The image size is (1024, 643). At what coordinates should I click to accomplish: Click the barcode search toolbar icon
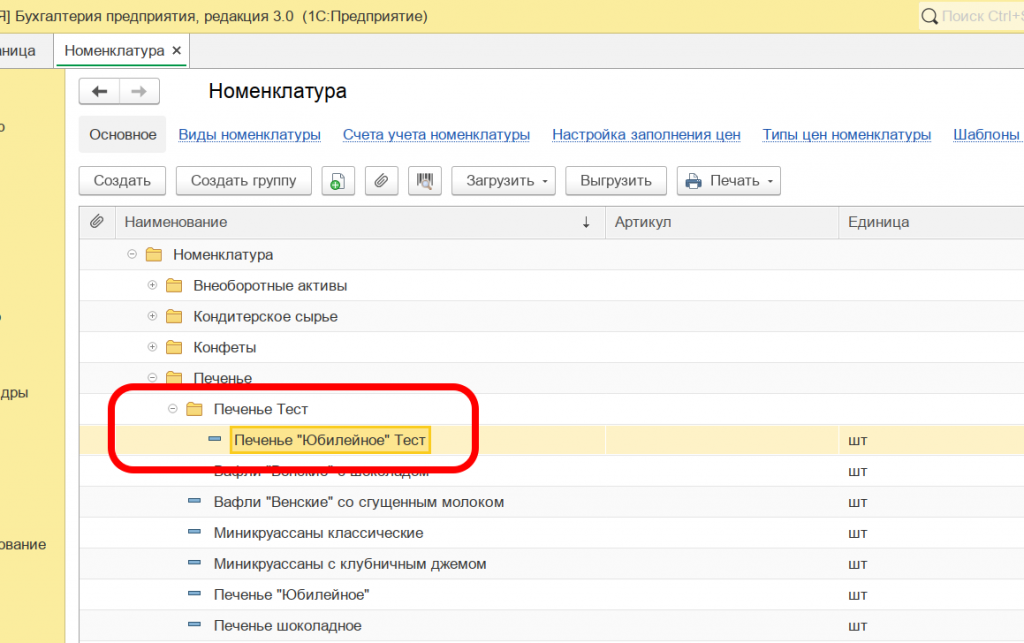pyautogui.click(x=425, y=181)
